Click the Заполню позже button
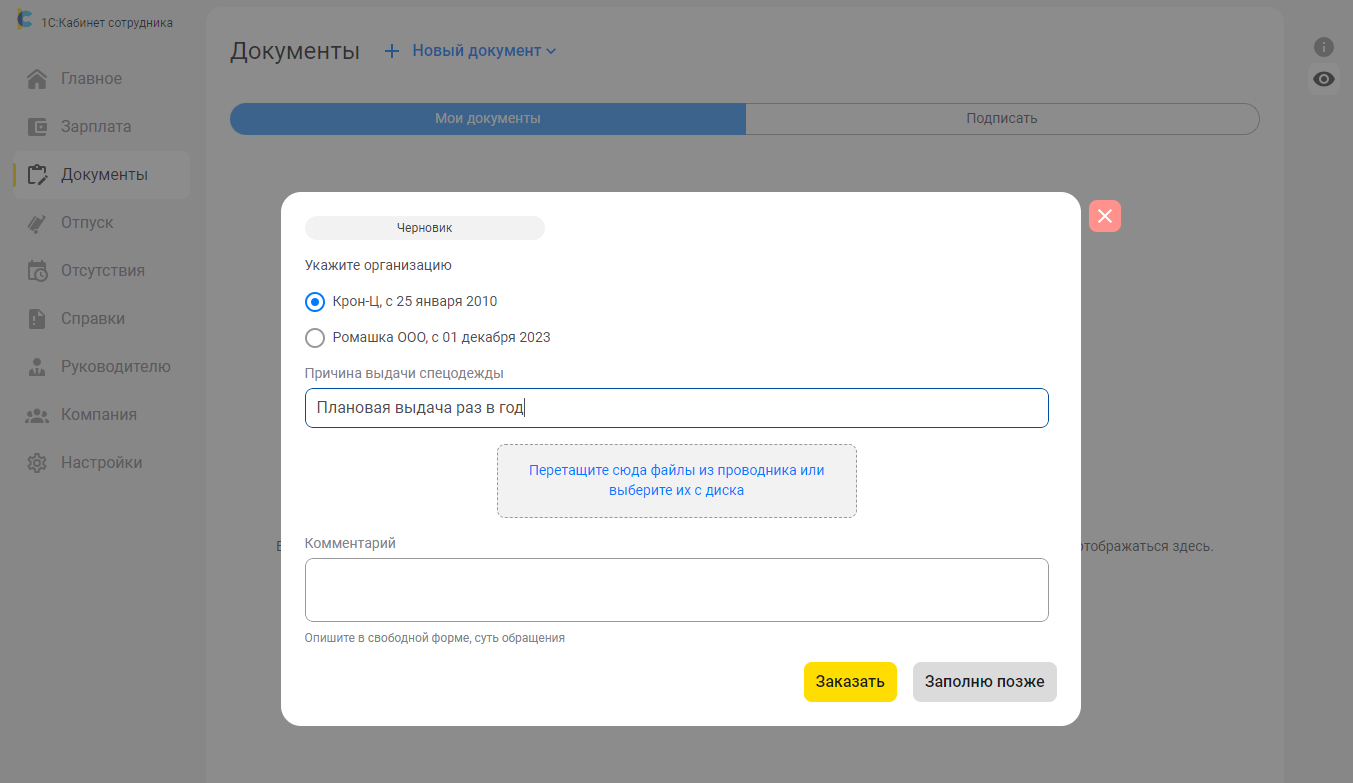The width and height of the screenshot is (1353, 783). pos(984,682)
